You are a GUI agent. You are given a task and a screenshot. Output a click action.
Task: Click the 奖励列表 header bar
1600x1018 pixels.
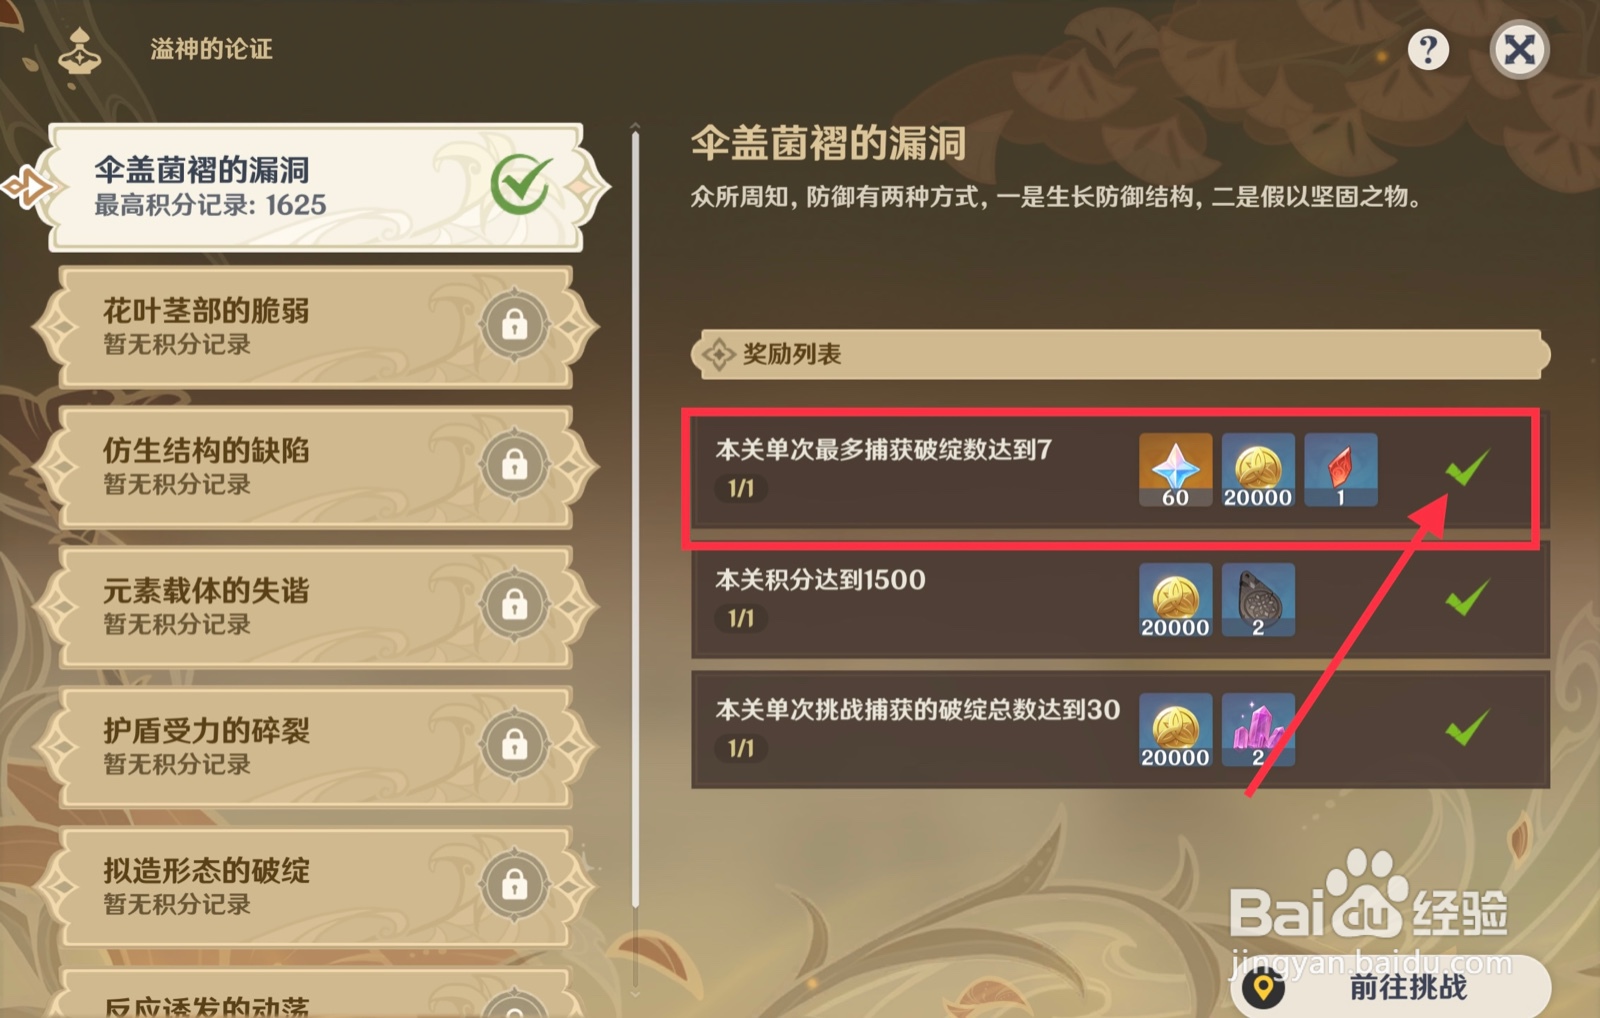1120,354
